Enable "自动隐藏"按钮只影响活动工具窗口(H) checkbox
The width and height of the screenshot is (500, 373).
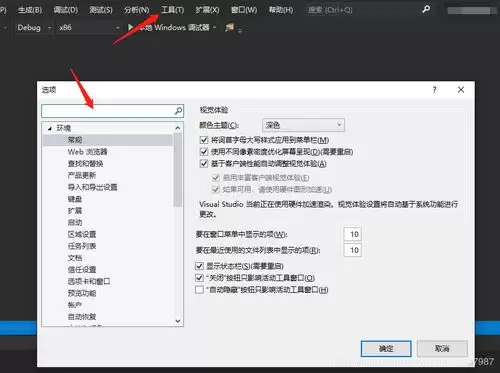[199, 290]
